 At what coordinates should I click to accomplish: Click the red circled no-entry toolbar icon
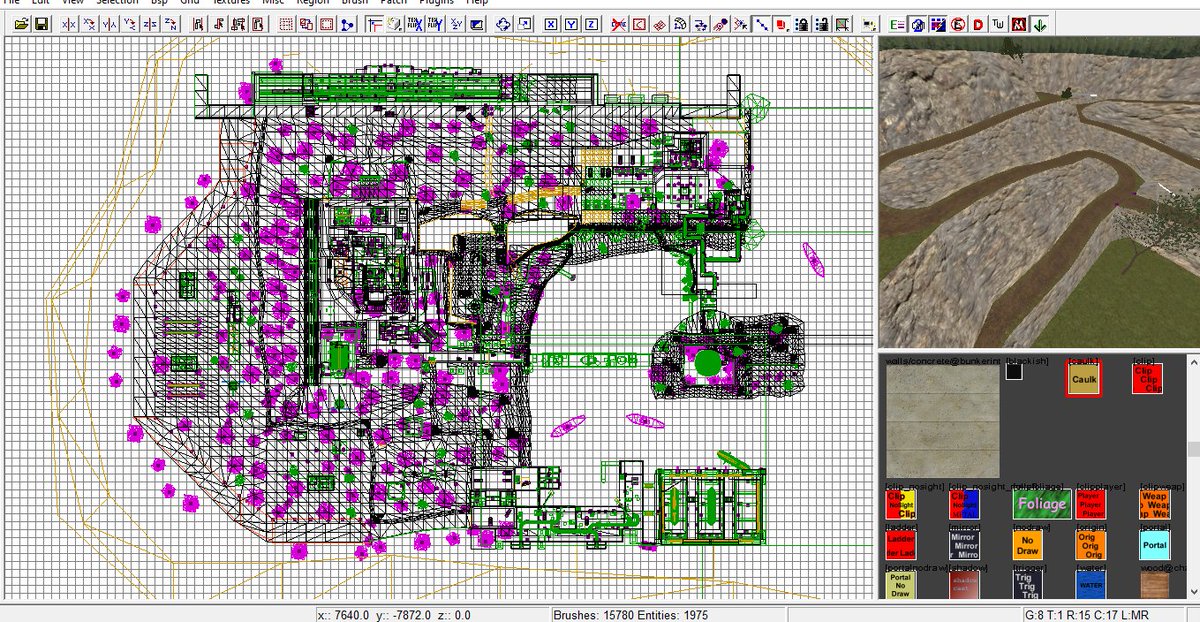[957, 24]
